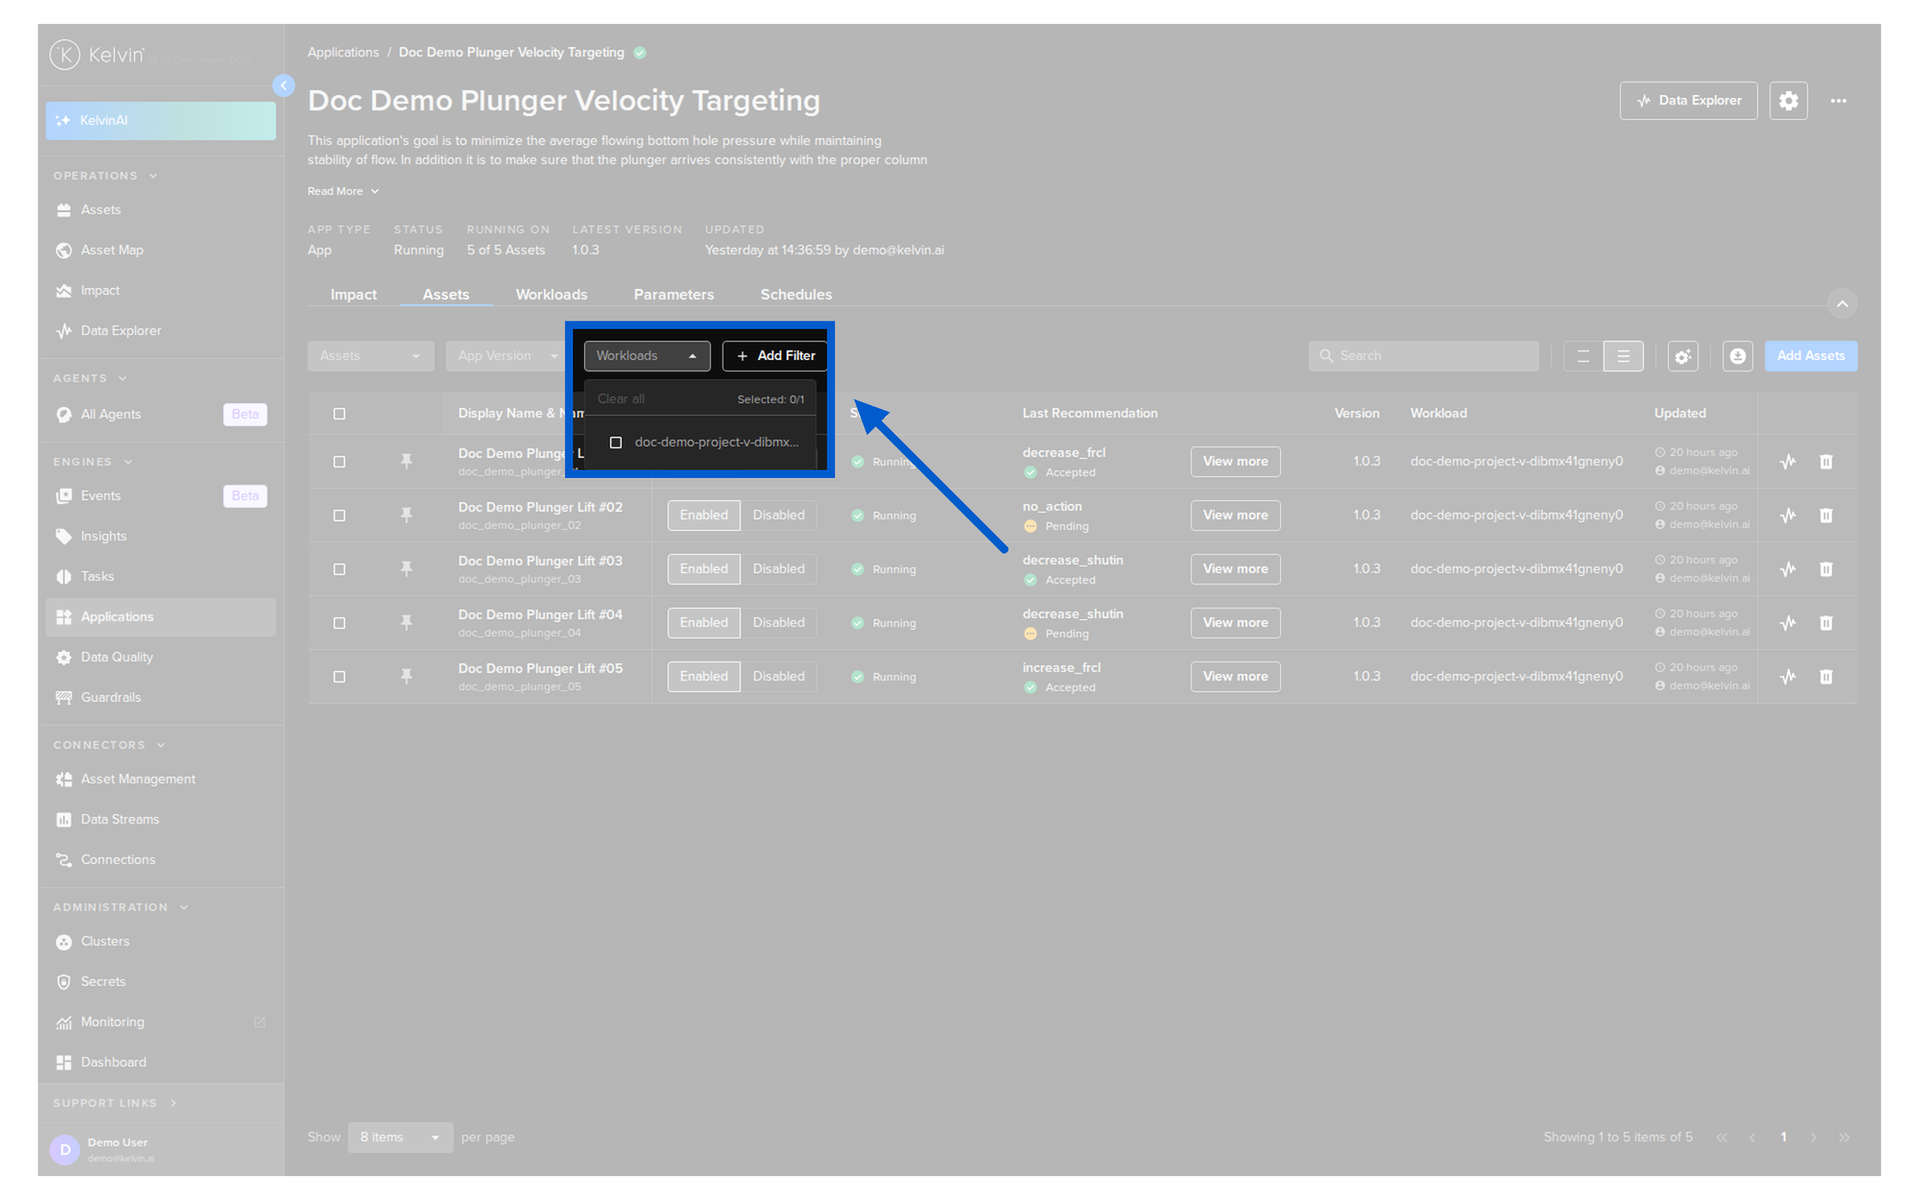The height and width of the screenshot is (1200, 1920).
Task: Select the Doc Demo Plunger Lift #04 row checkbox
Action: pyautogui.click(x=339, y=623)
